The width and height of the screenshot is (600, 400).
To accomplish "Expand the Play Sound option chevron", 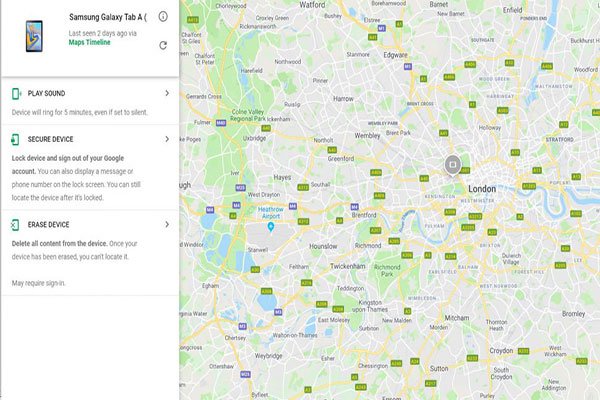I will [167, 93].
